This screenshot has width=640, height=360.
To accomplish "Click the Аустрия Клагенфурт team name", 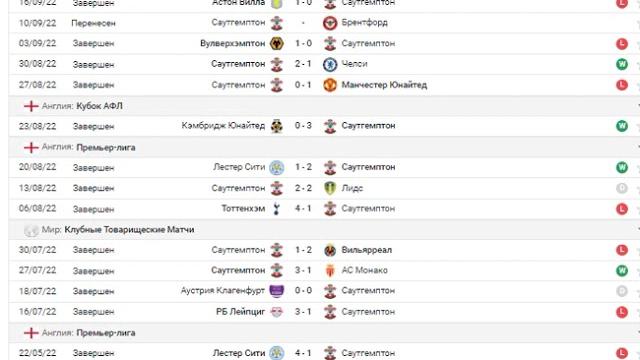I will pyautogui.click(x=223, y=291).
